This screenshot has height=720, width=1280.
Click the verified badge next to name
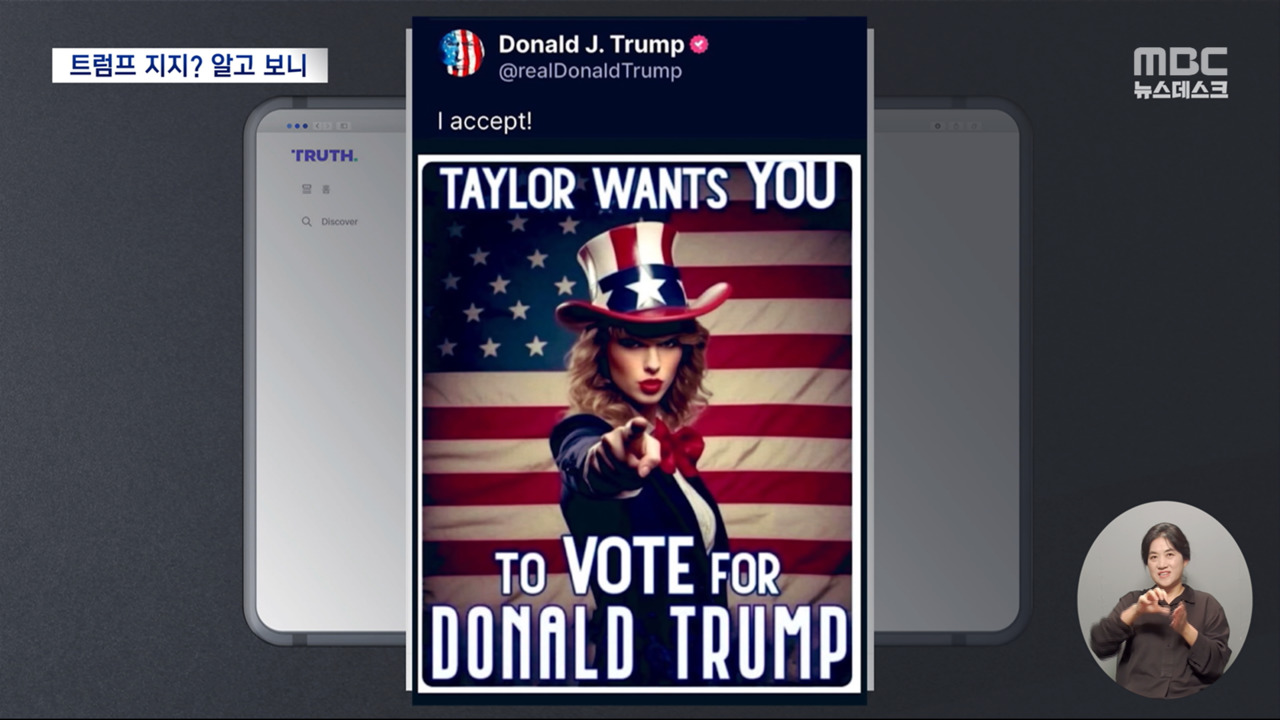(699, 44)
